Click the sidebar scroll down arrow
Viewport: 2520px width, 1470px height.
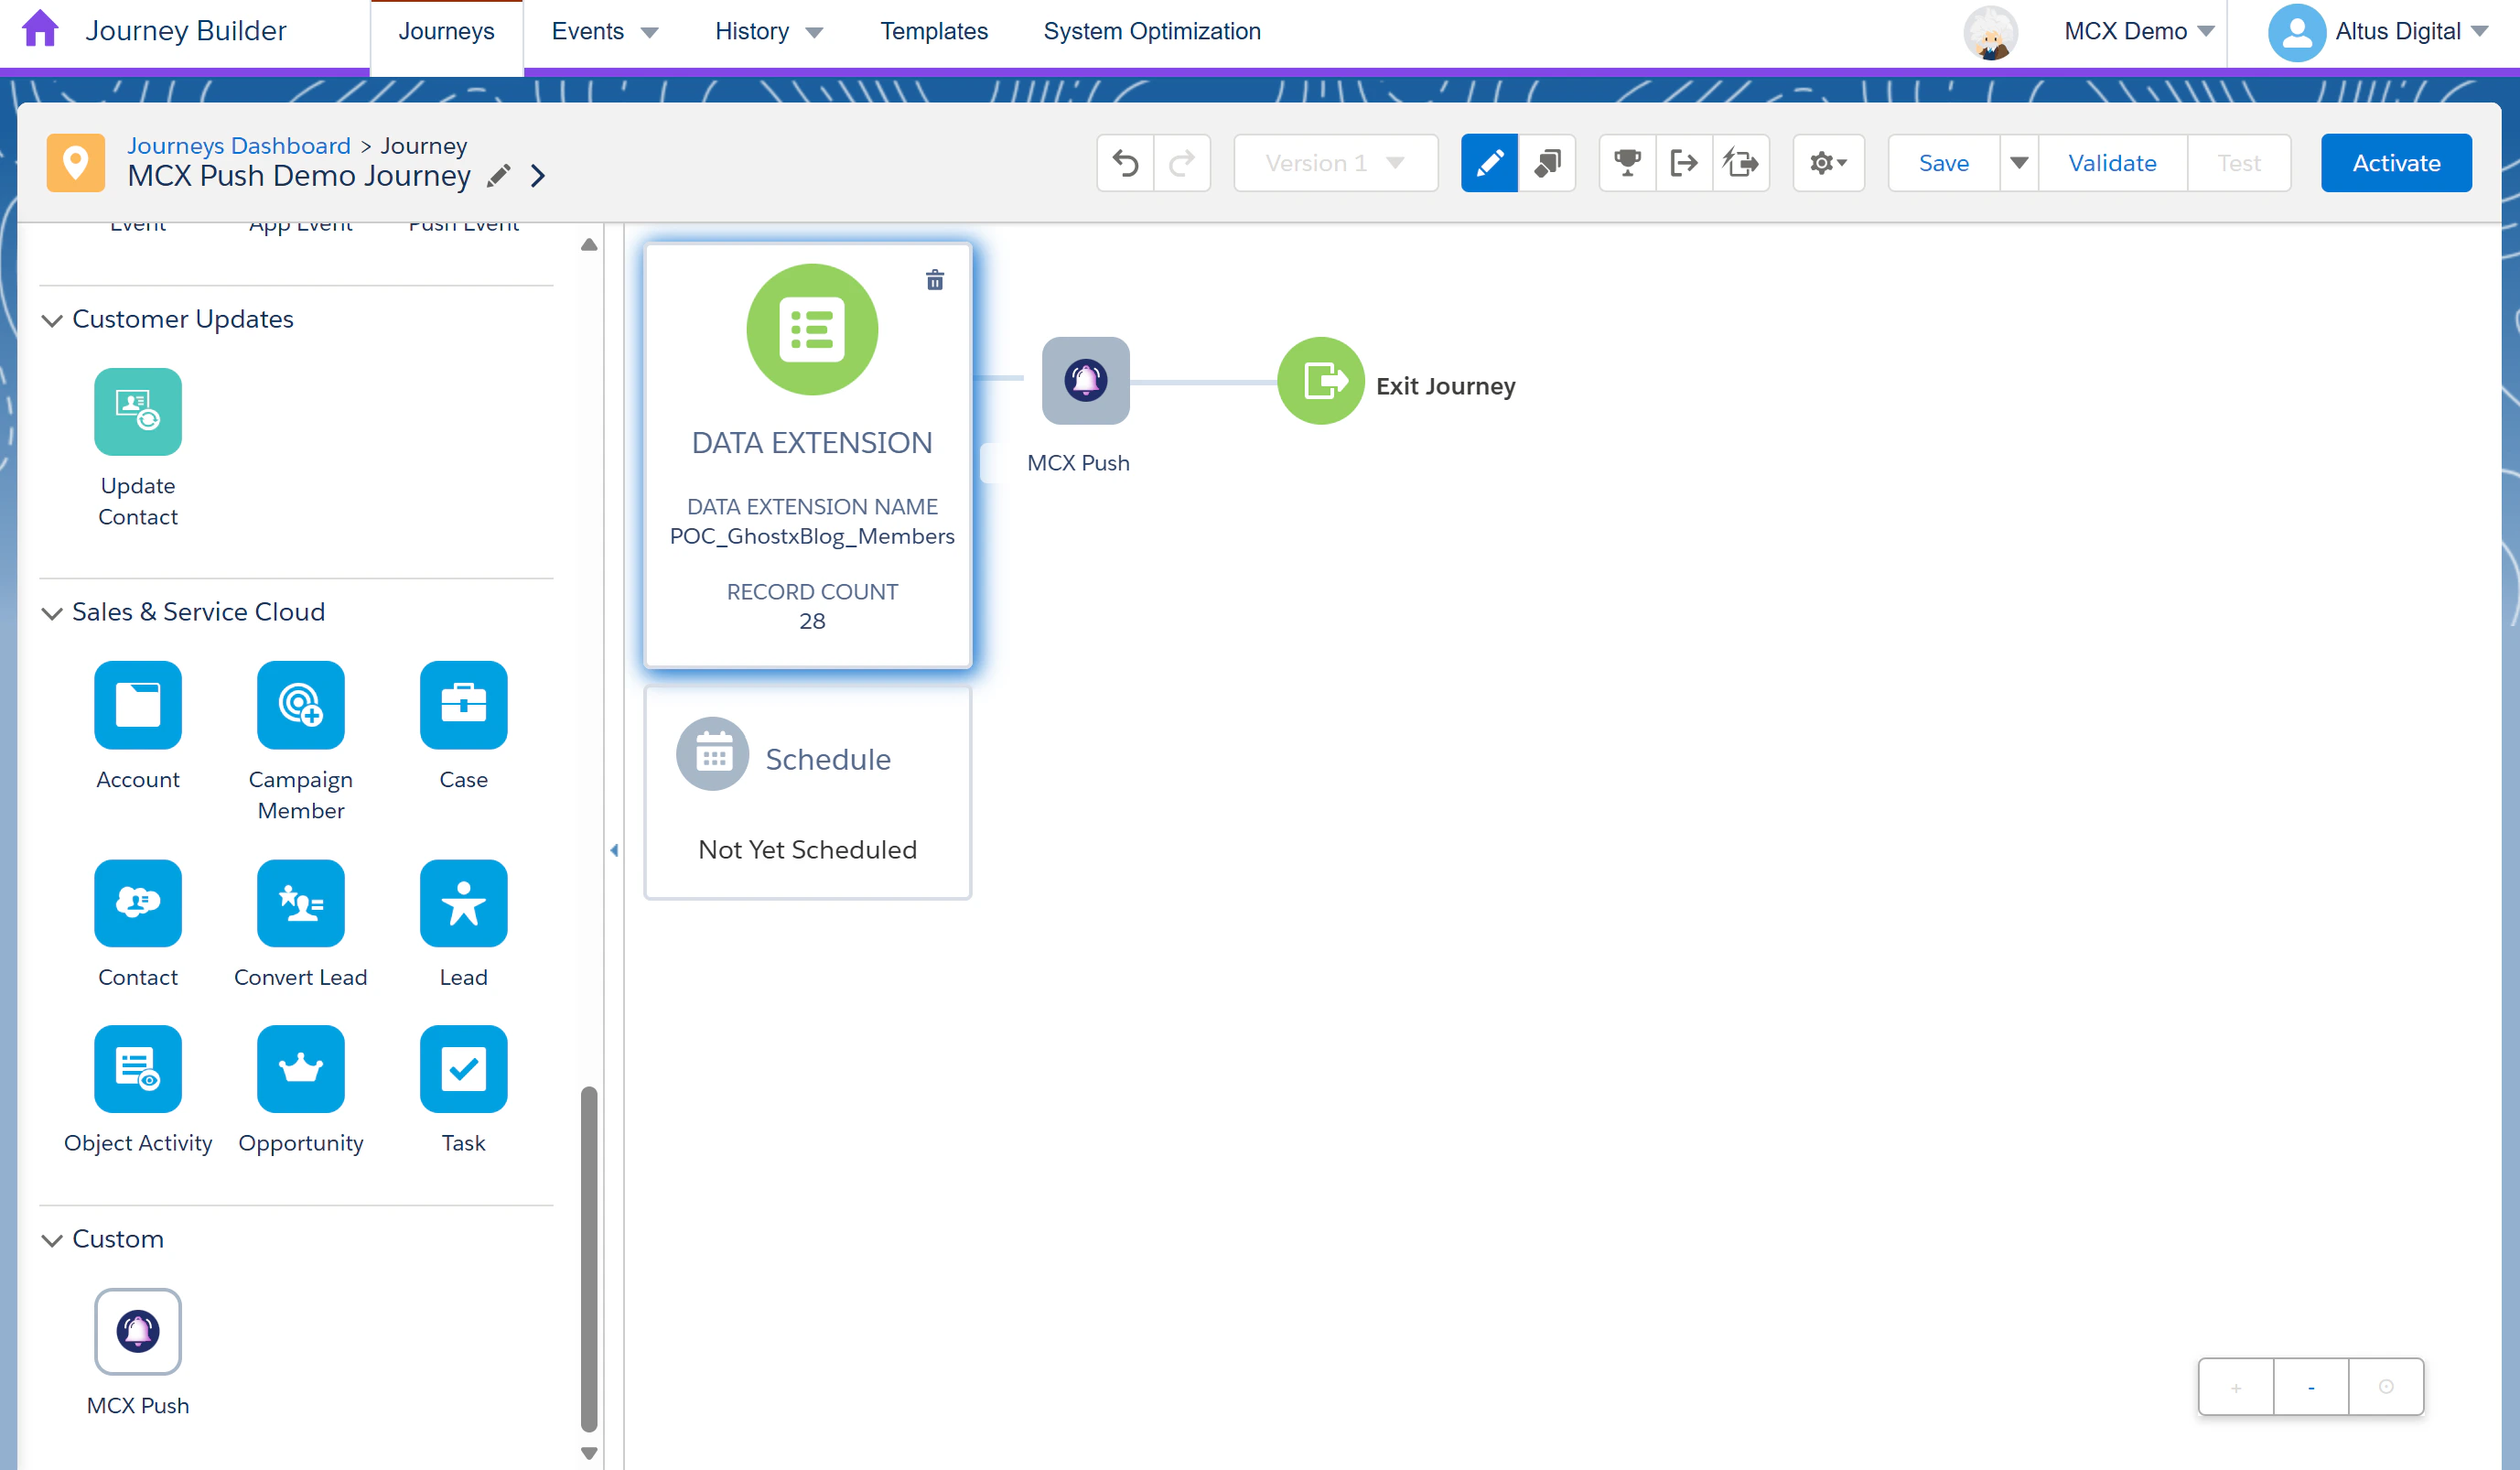[589, 1453]
